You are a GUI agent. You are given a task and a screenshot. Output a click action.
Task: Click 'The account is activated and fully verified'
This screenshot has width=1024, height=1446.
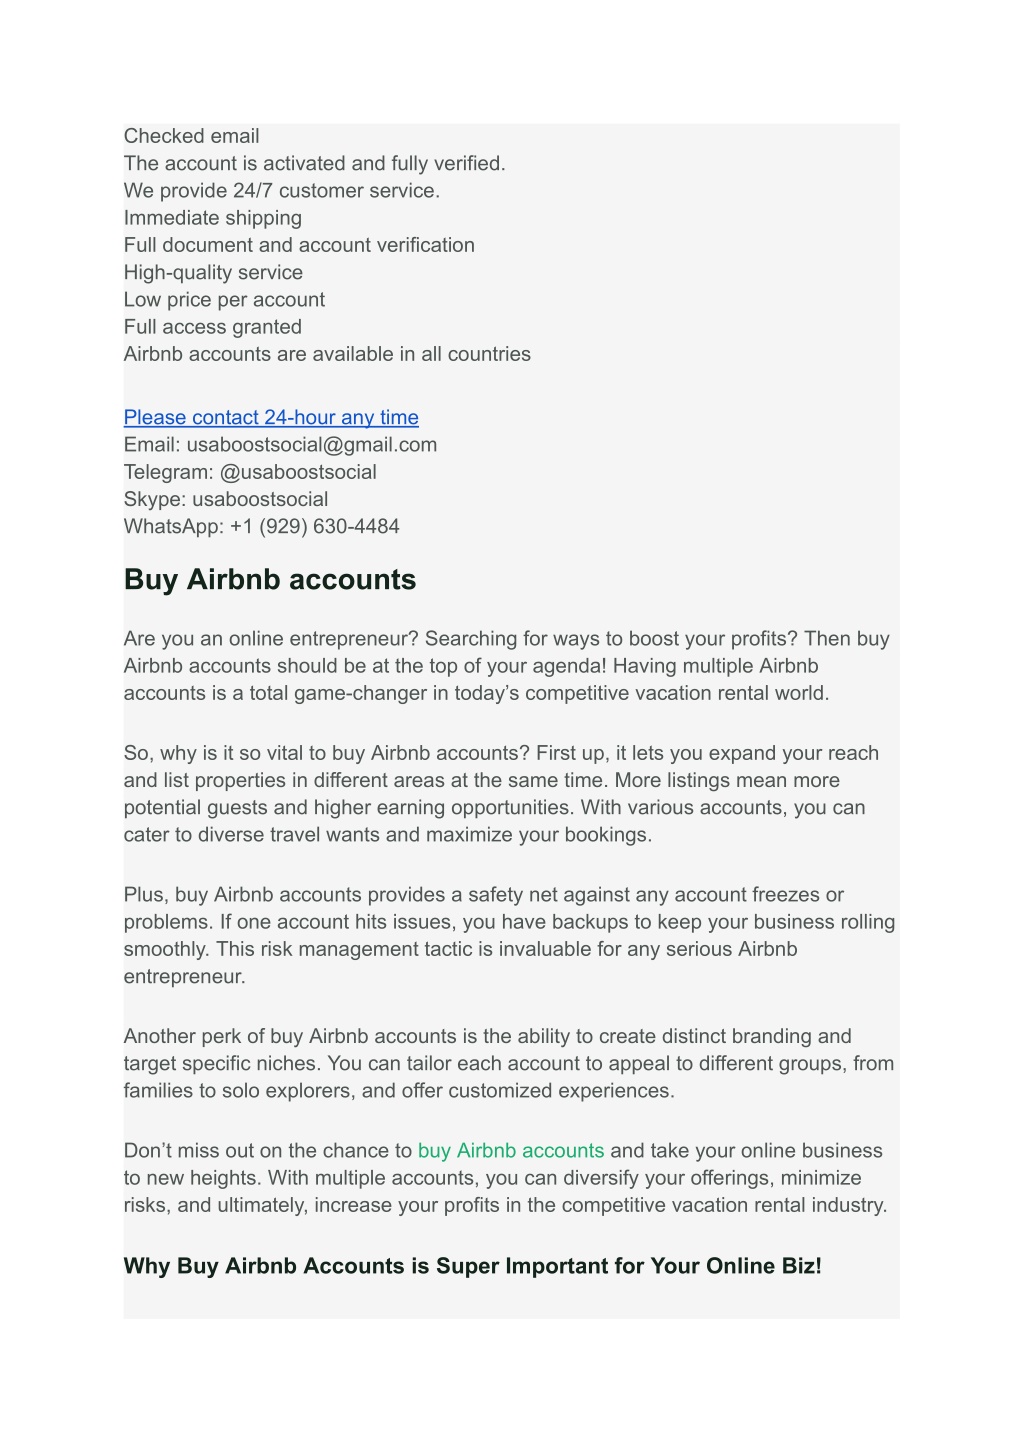click(315, 163)
